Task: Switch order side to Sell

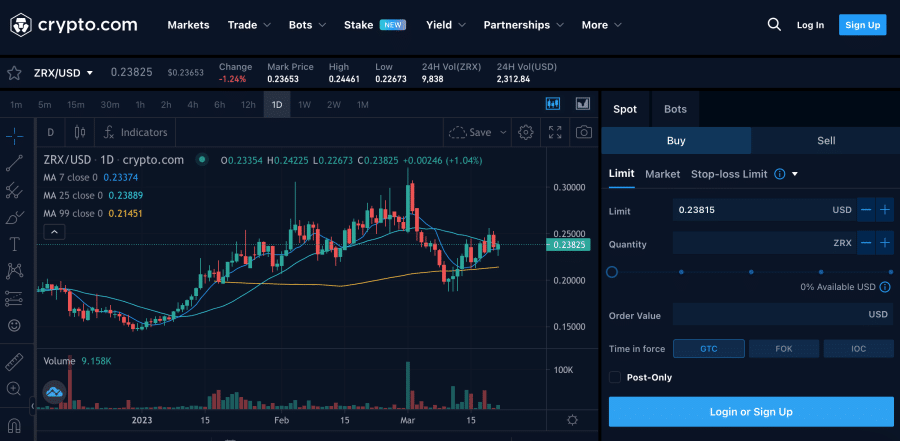Action: coord(826,141)
